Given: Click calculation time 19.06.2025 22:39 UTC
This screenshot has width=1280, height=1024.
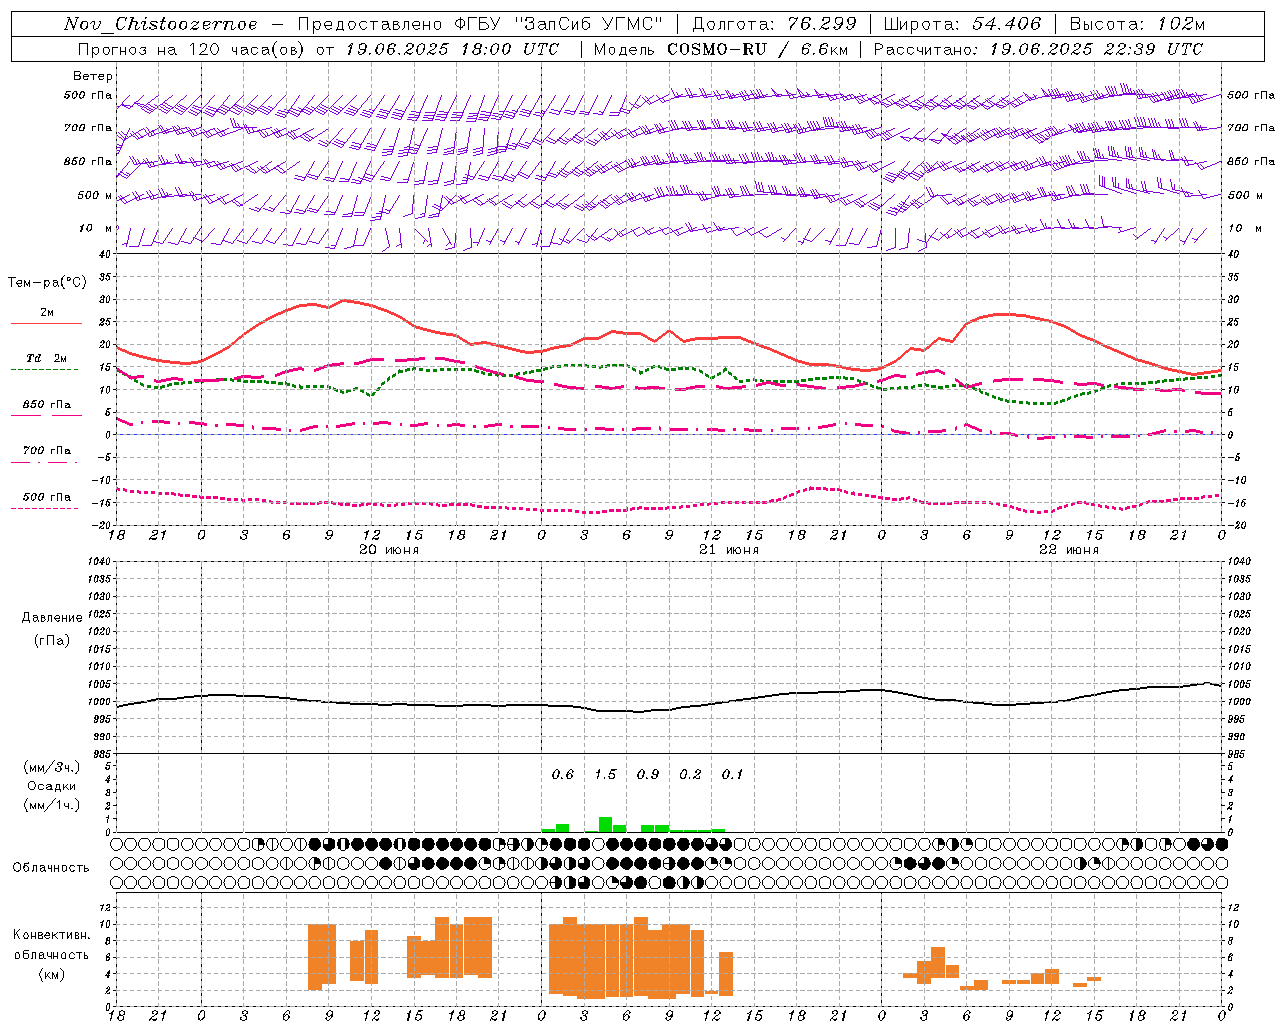Looking at the screenshot, I should [x=1096, y=49].
